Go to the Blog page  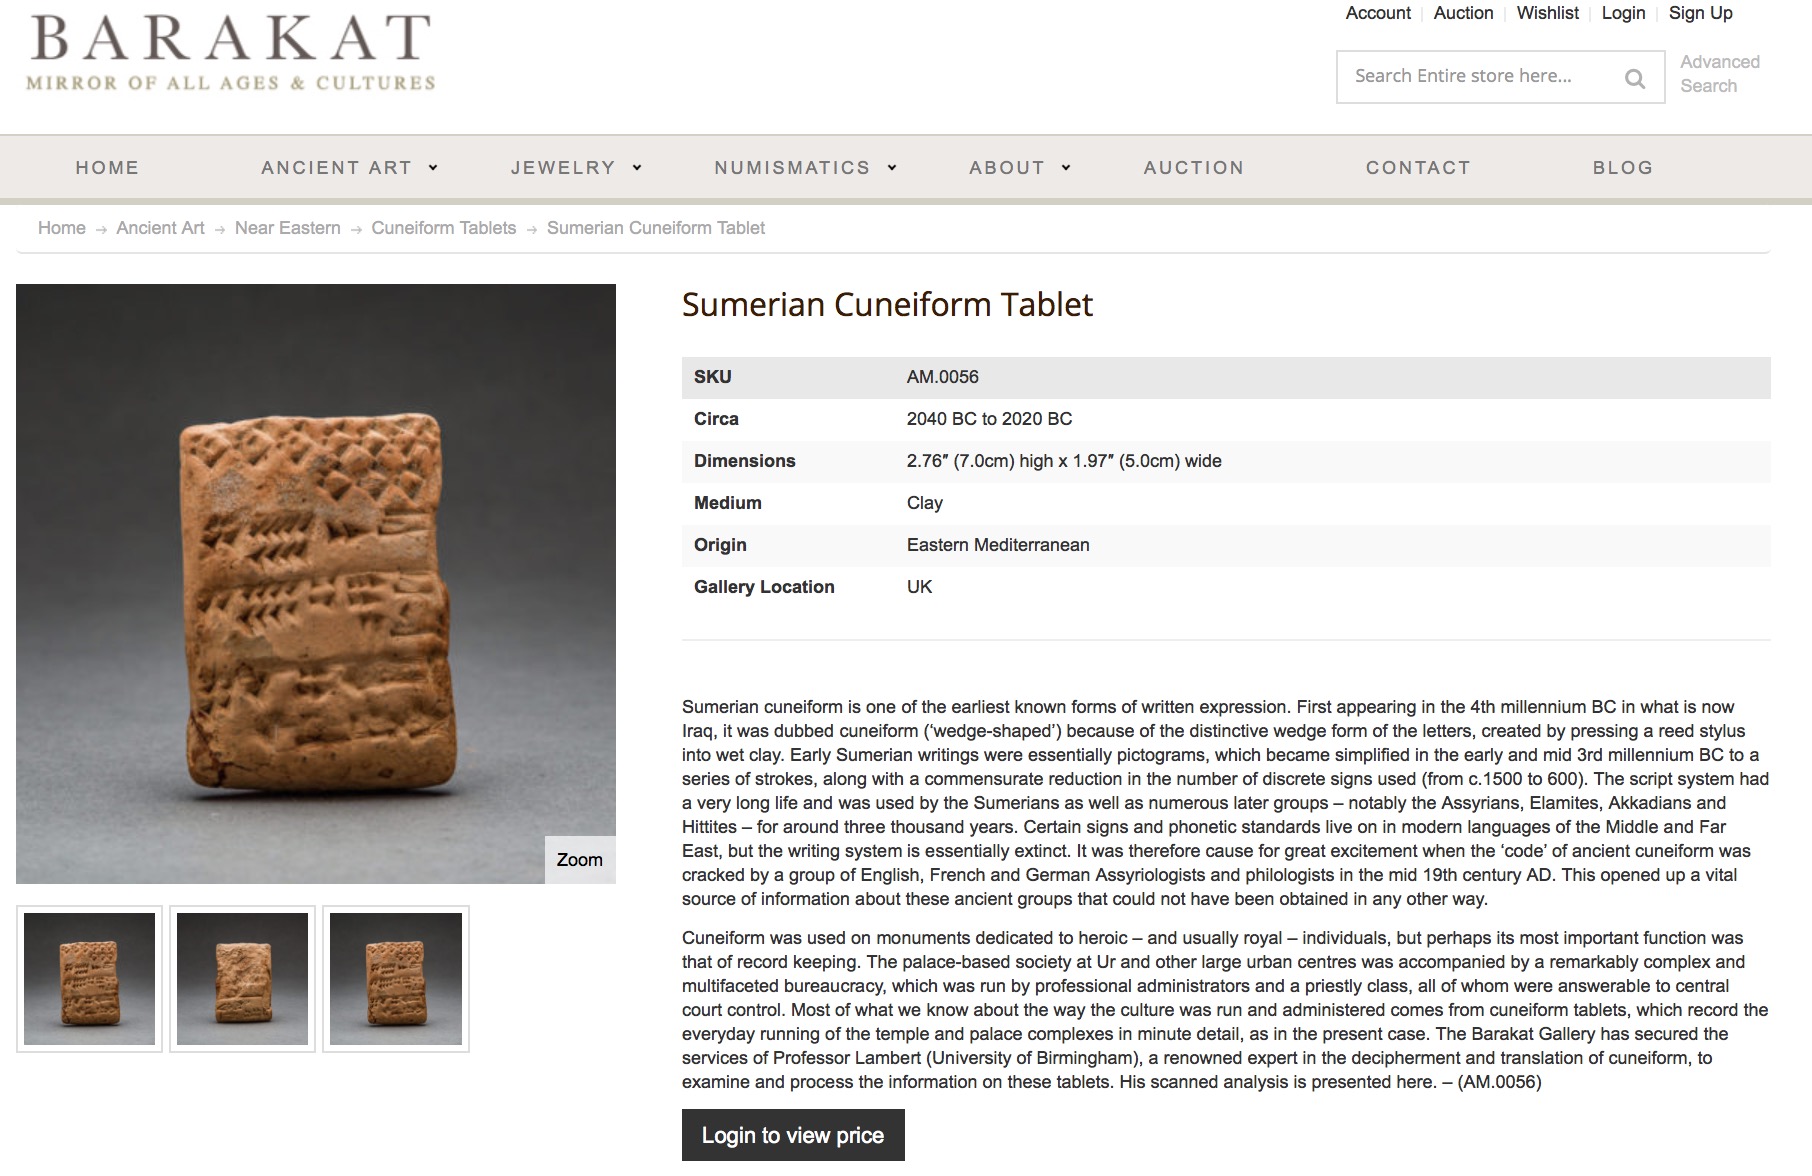click(x=1623, y=168)
